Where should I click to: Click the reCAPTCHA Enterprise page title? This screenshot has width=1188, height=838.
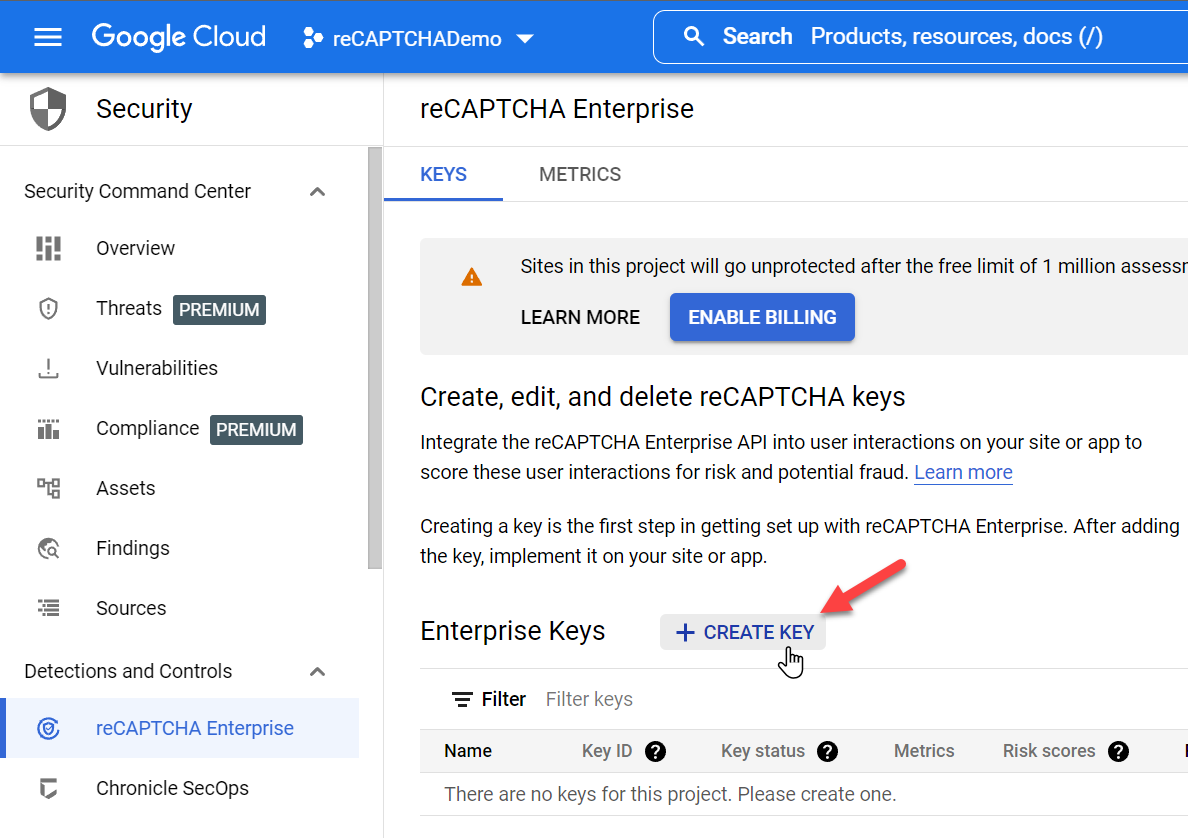pos(557,109)
